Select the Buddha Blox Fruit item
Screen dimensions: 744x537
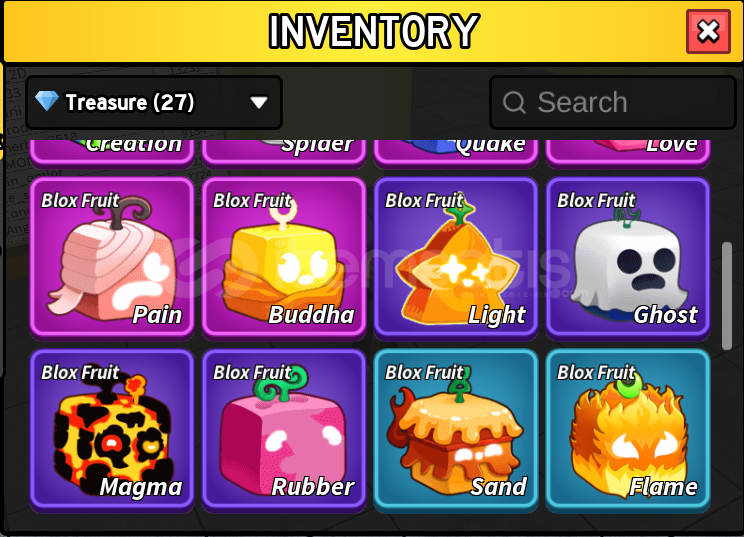(x=284, y=259)
